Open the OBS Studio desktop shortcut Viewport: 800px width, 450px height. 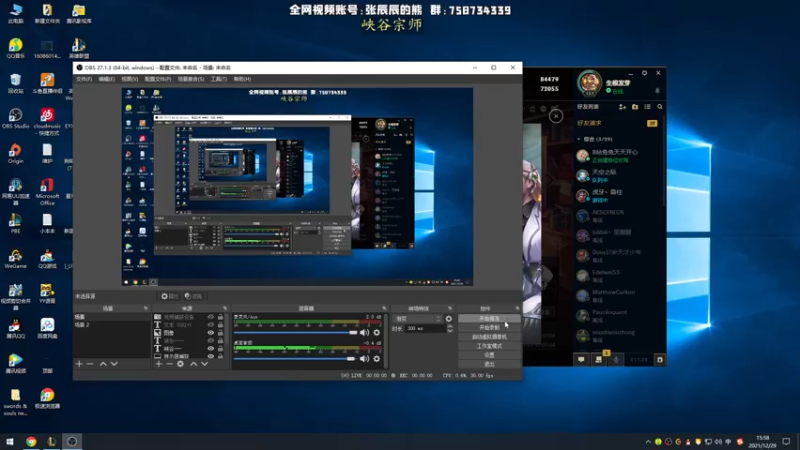point(15,118)
